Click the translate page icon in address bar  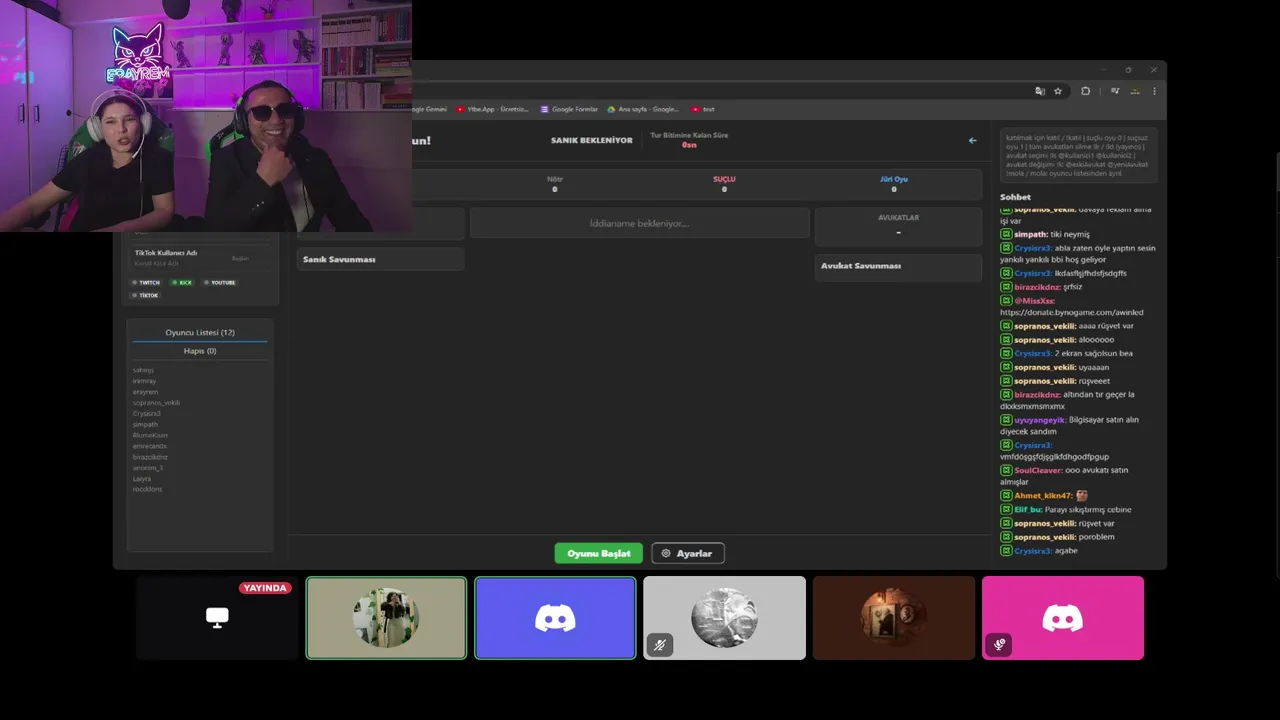coord(1040,91)
